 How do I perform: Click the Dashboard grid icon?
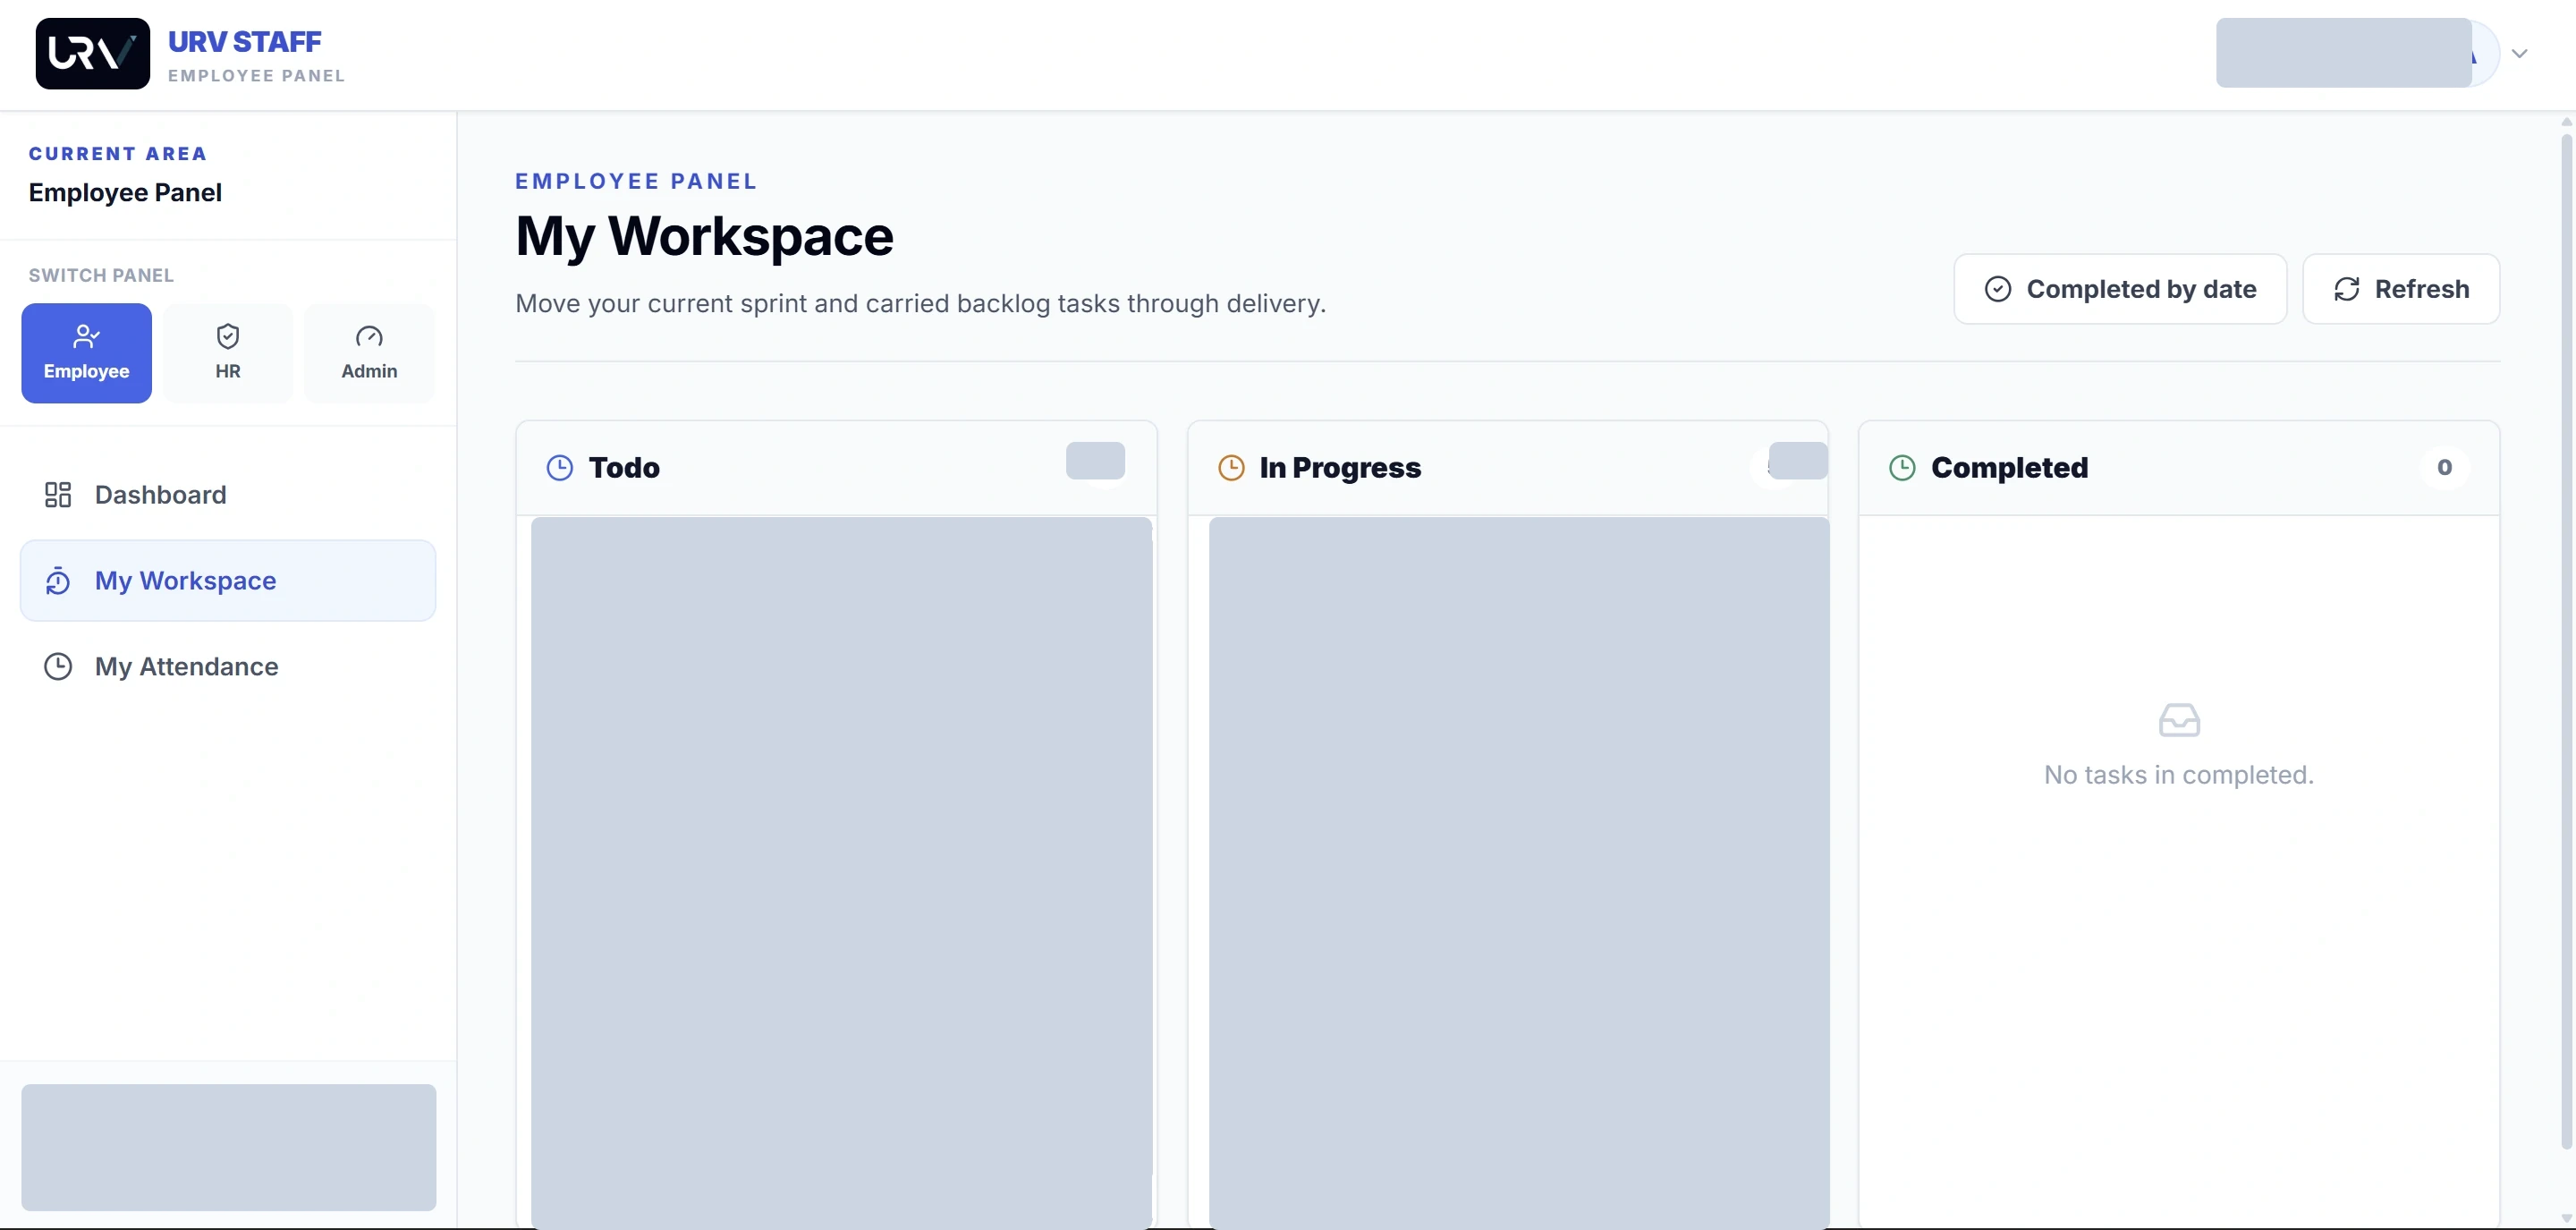pyautogui.click(x=58, y=495)
